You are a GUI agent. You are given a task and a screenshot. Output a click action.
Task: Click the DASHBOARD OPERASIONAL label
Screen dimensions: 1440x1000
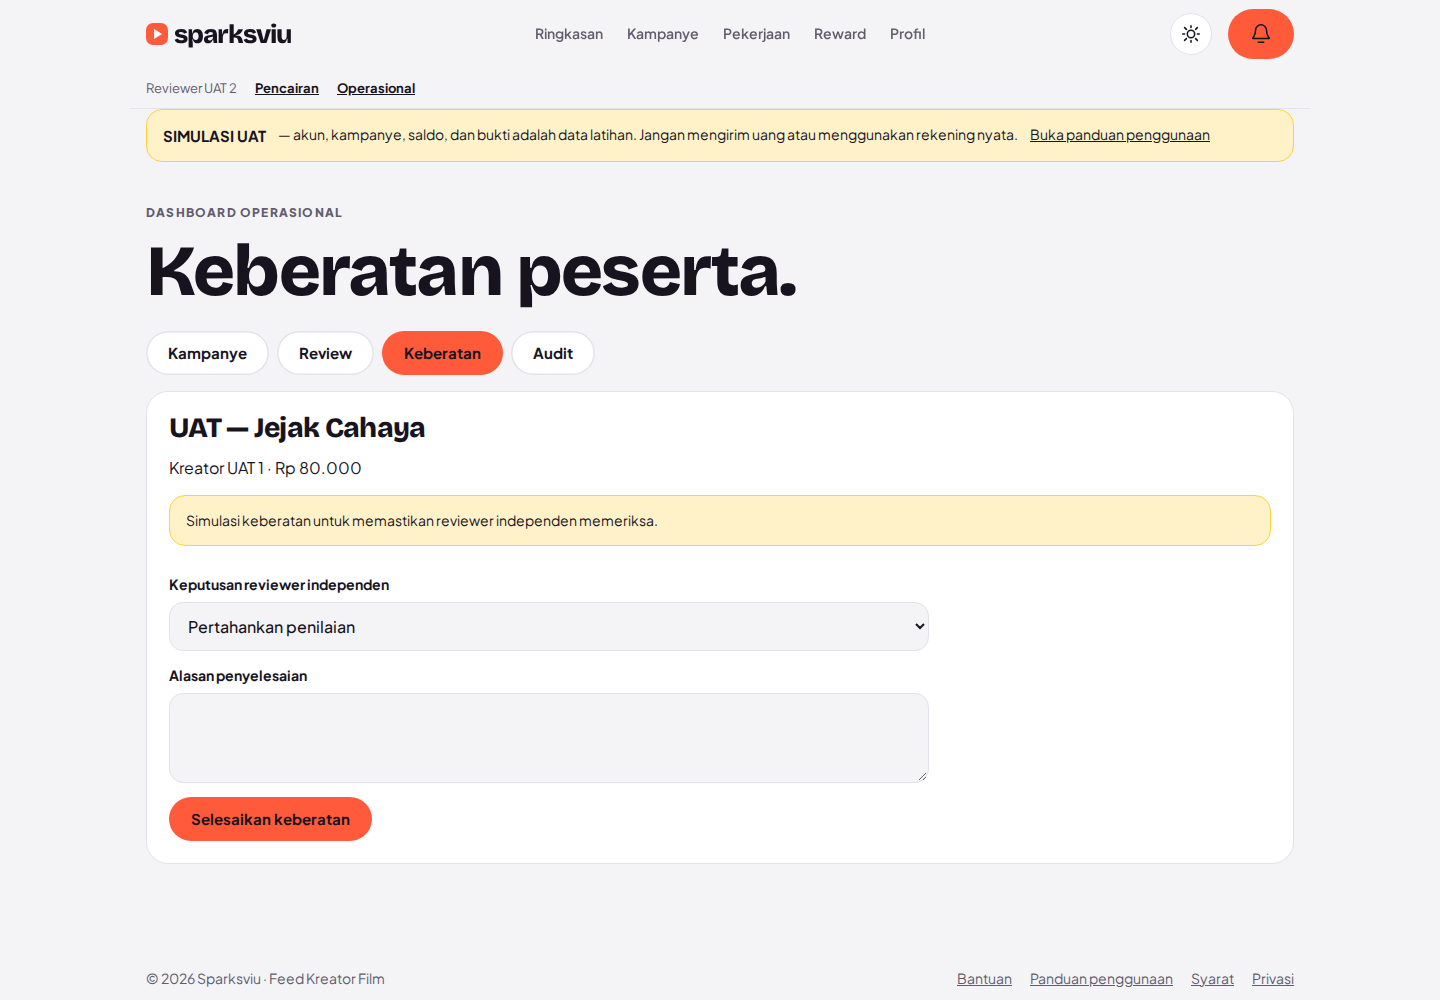[x=244, y=213]
